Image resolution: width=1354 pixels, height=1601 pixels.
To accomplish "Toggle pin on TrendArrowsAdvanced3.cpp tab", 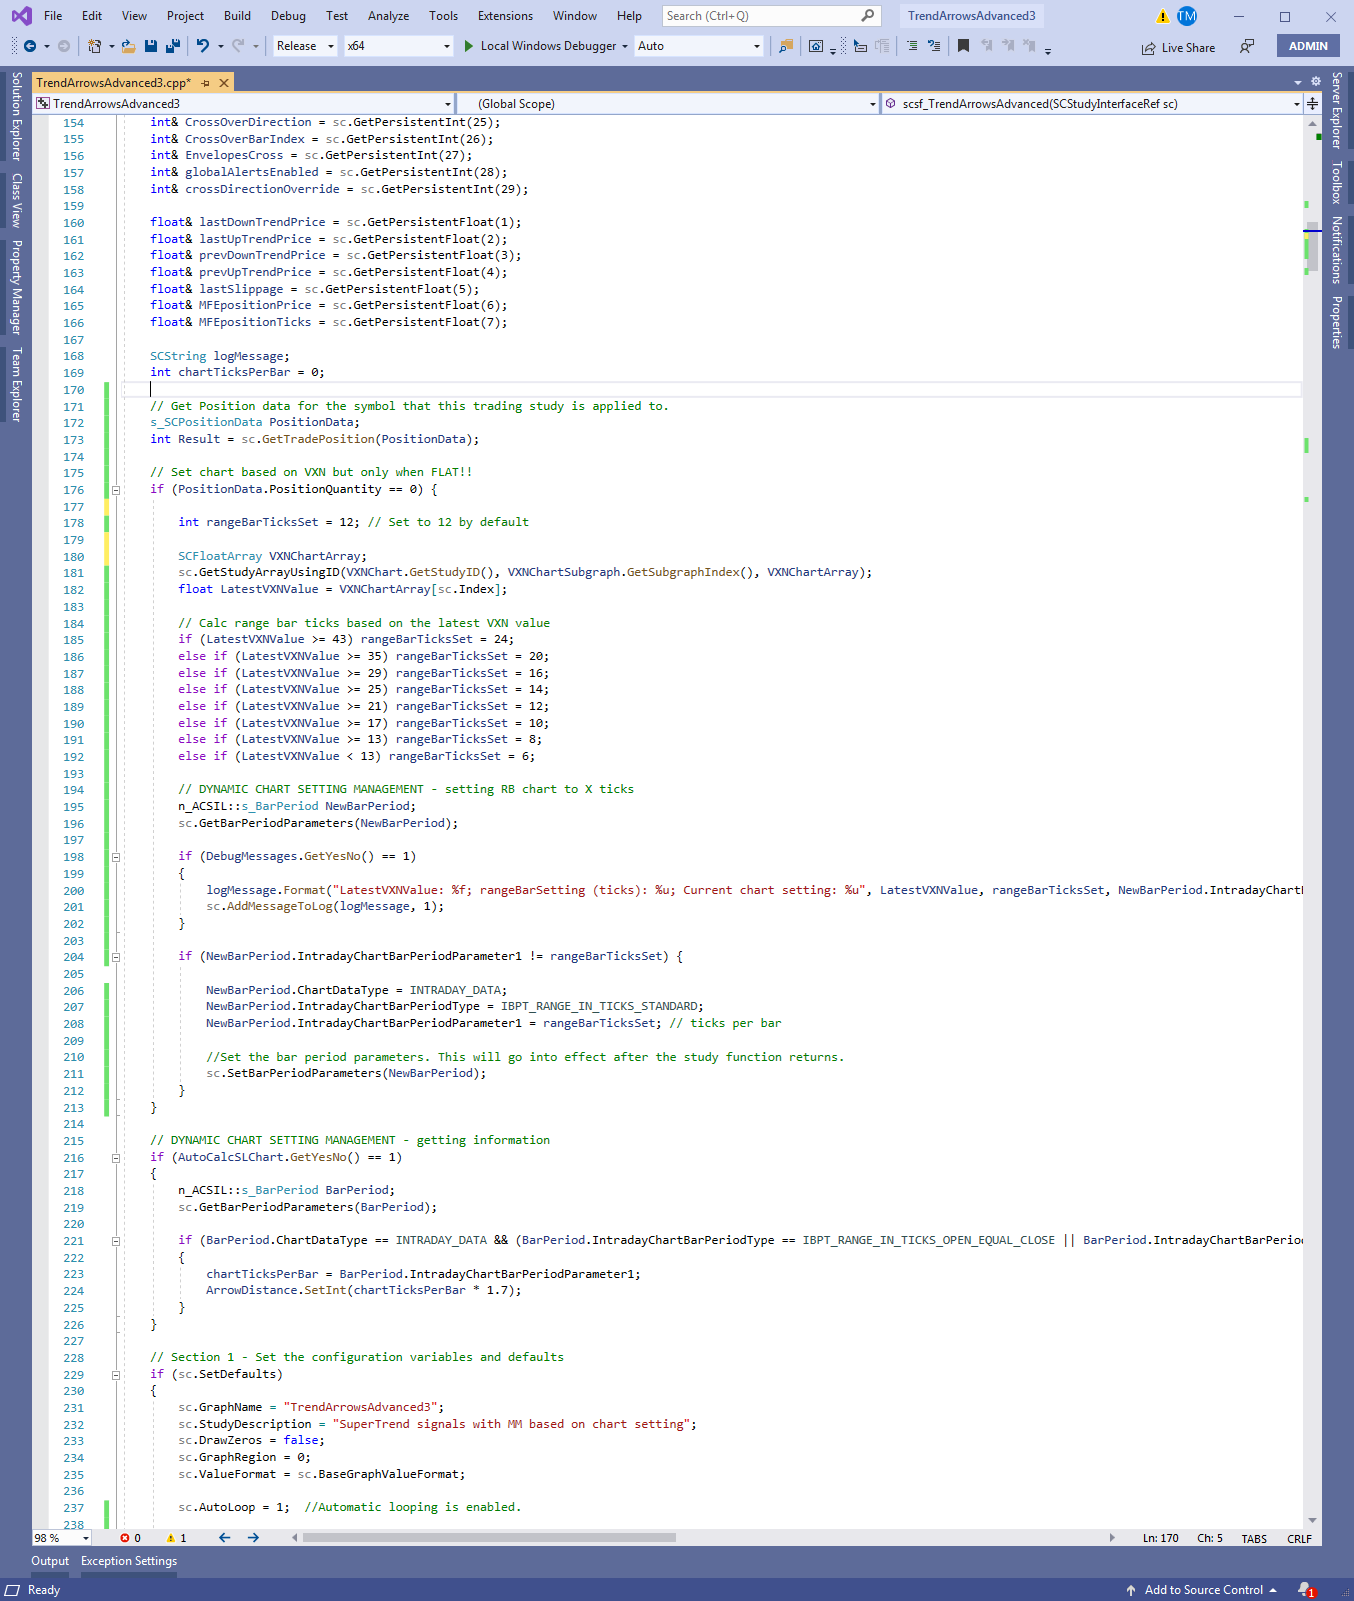I will pos(205,83).
